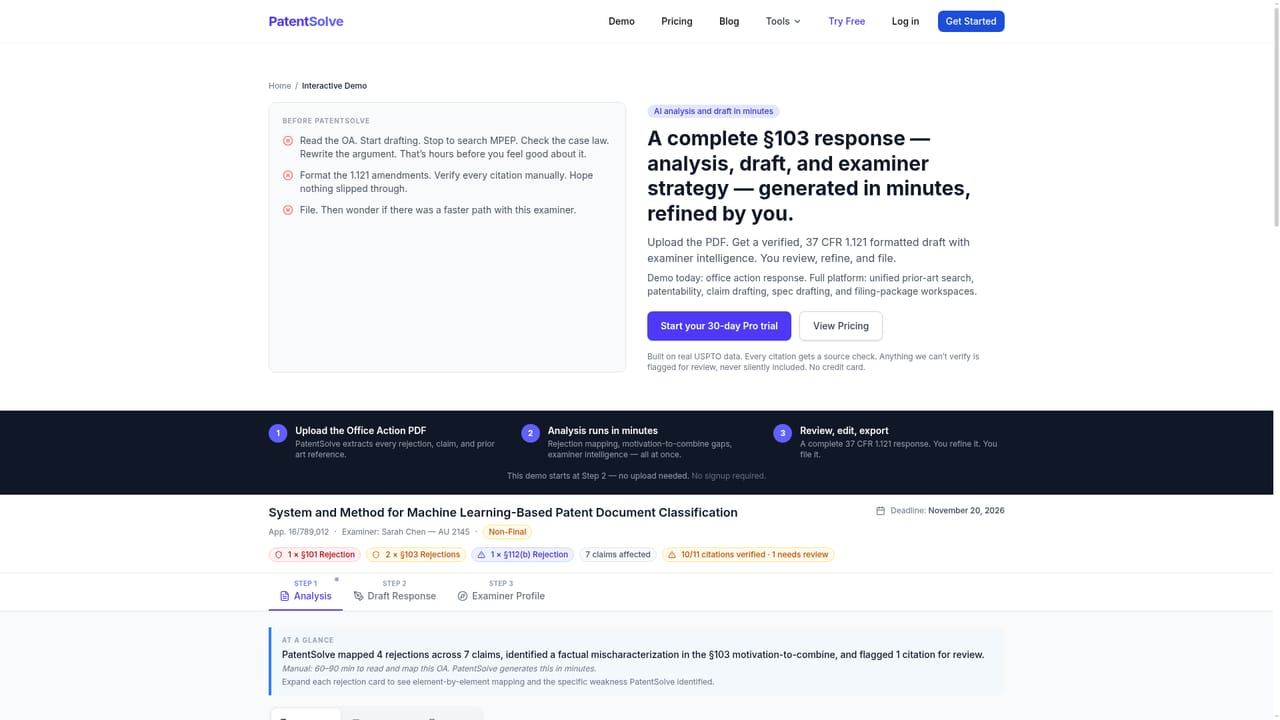
Task: Switch to the Draft Response tab
Action: (x=394, y=590)
